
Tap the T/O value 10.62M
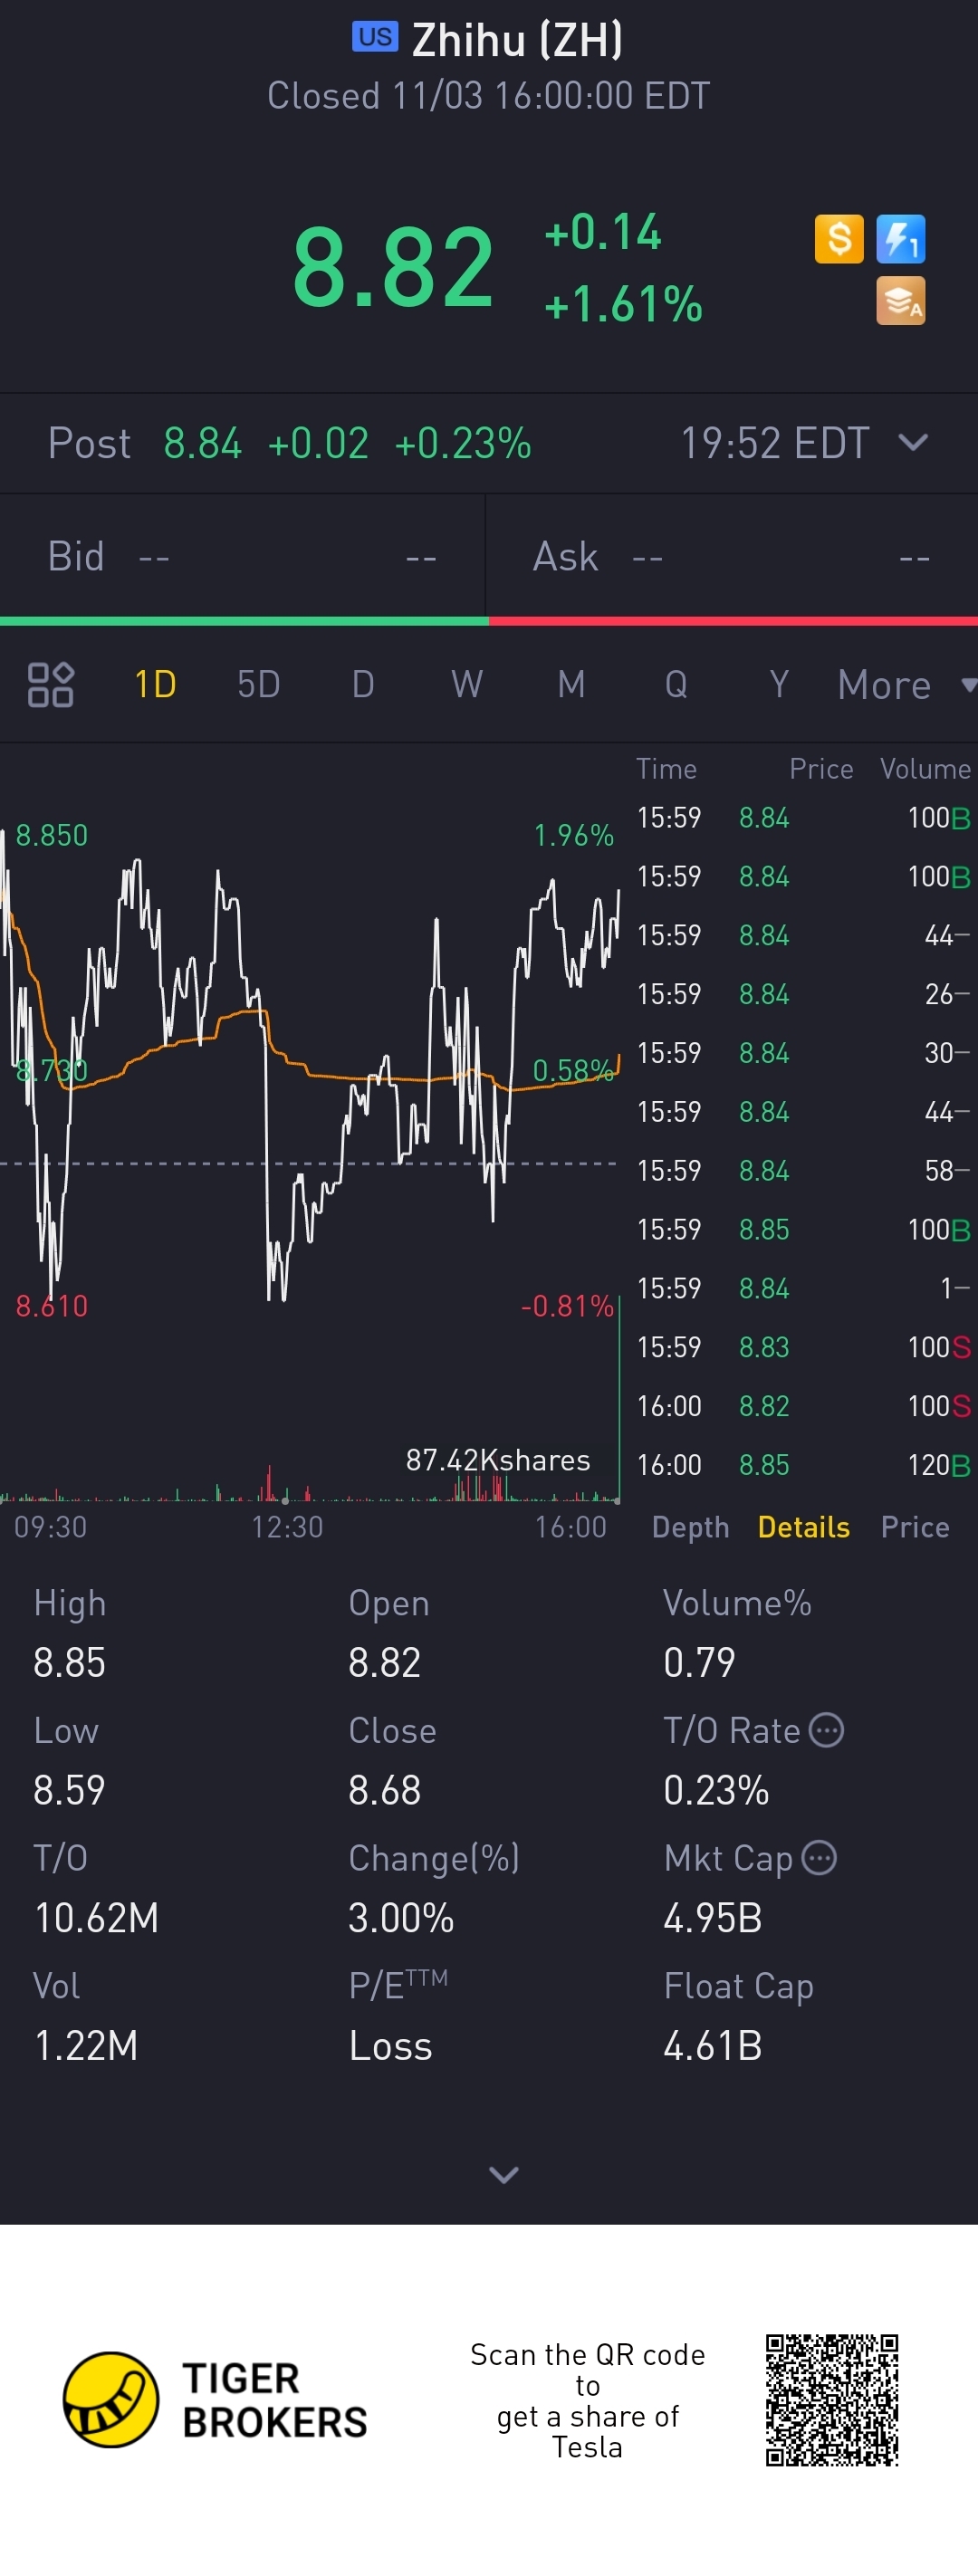96,1918
